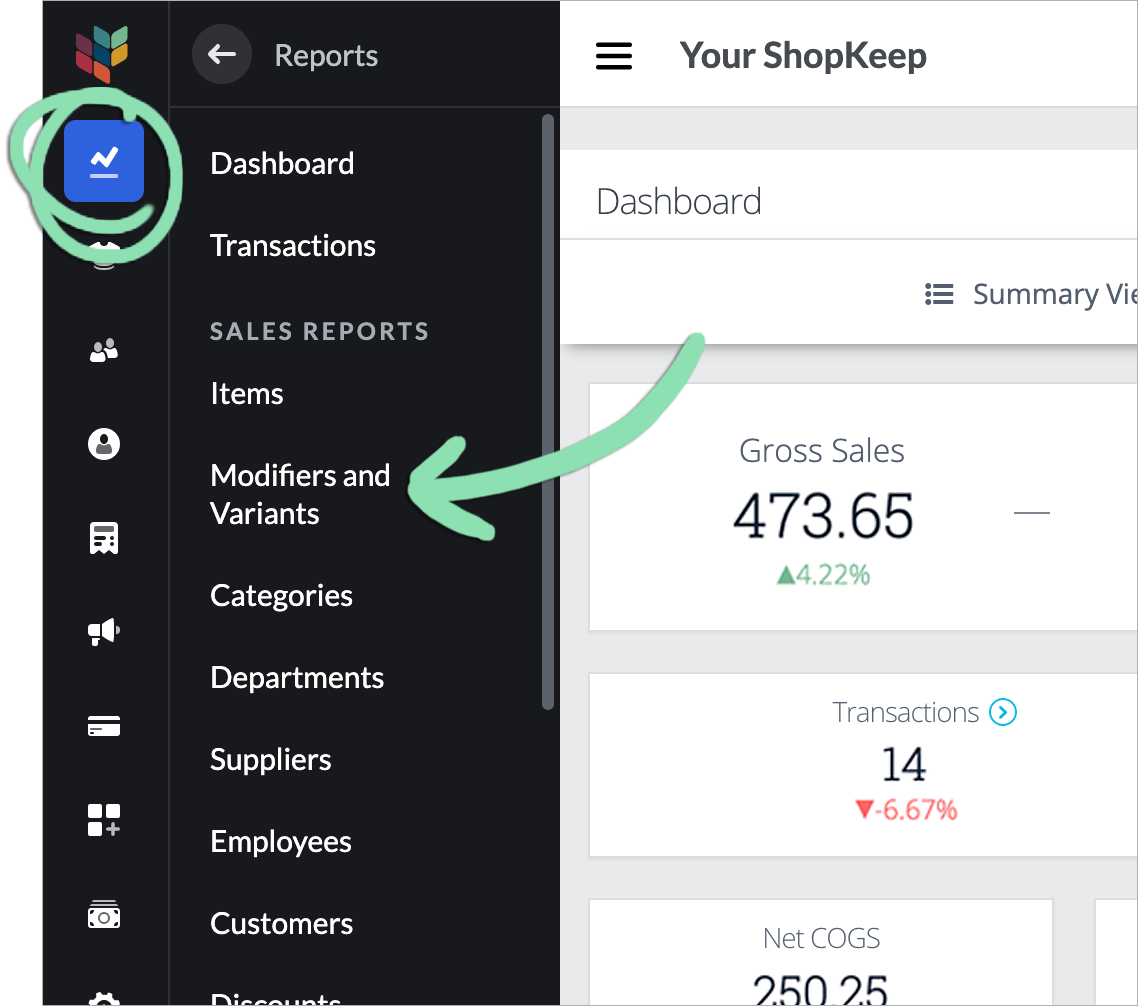Open the Employees sales report
This screenshot has width=1138, height=1006.
click(x=281, y=842)
